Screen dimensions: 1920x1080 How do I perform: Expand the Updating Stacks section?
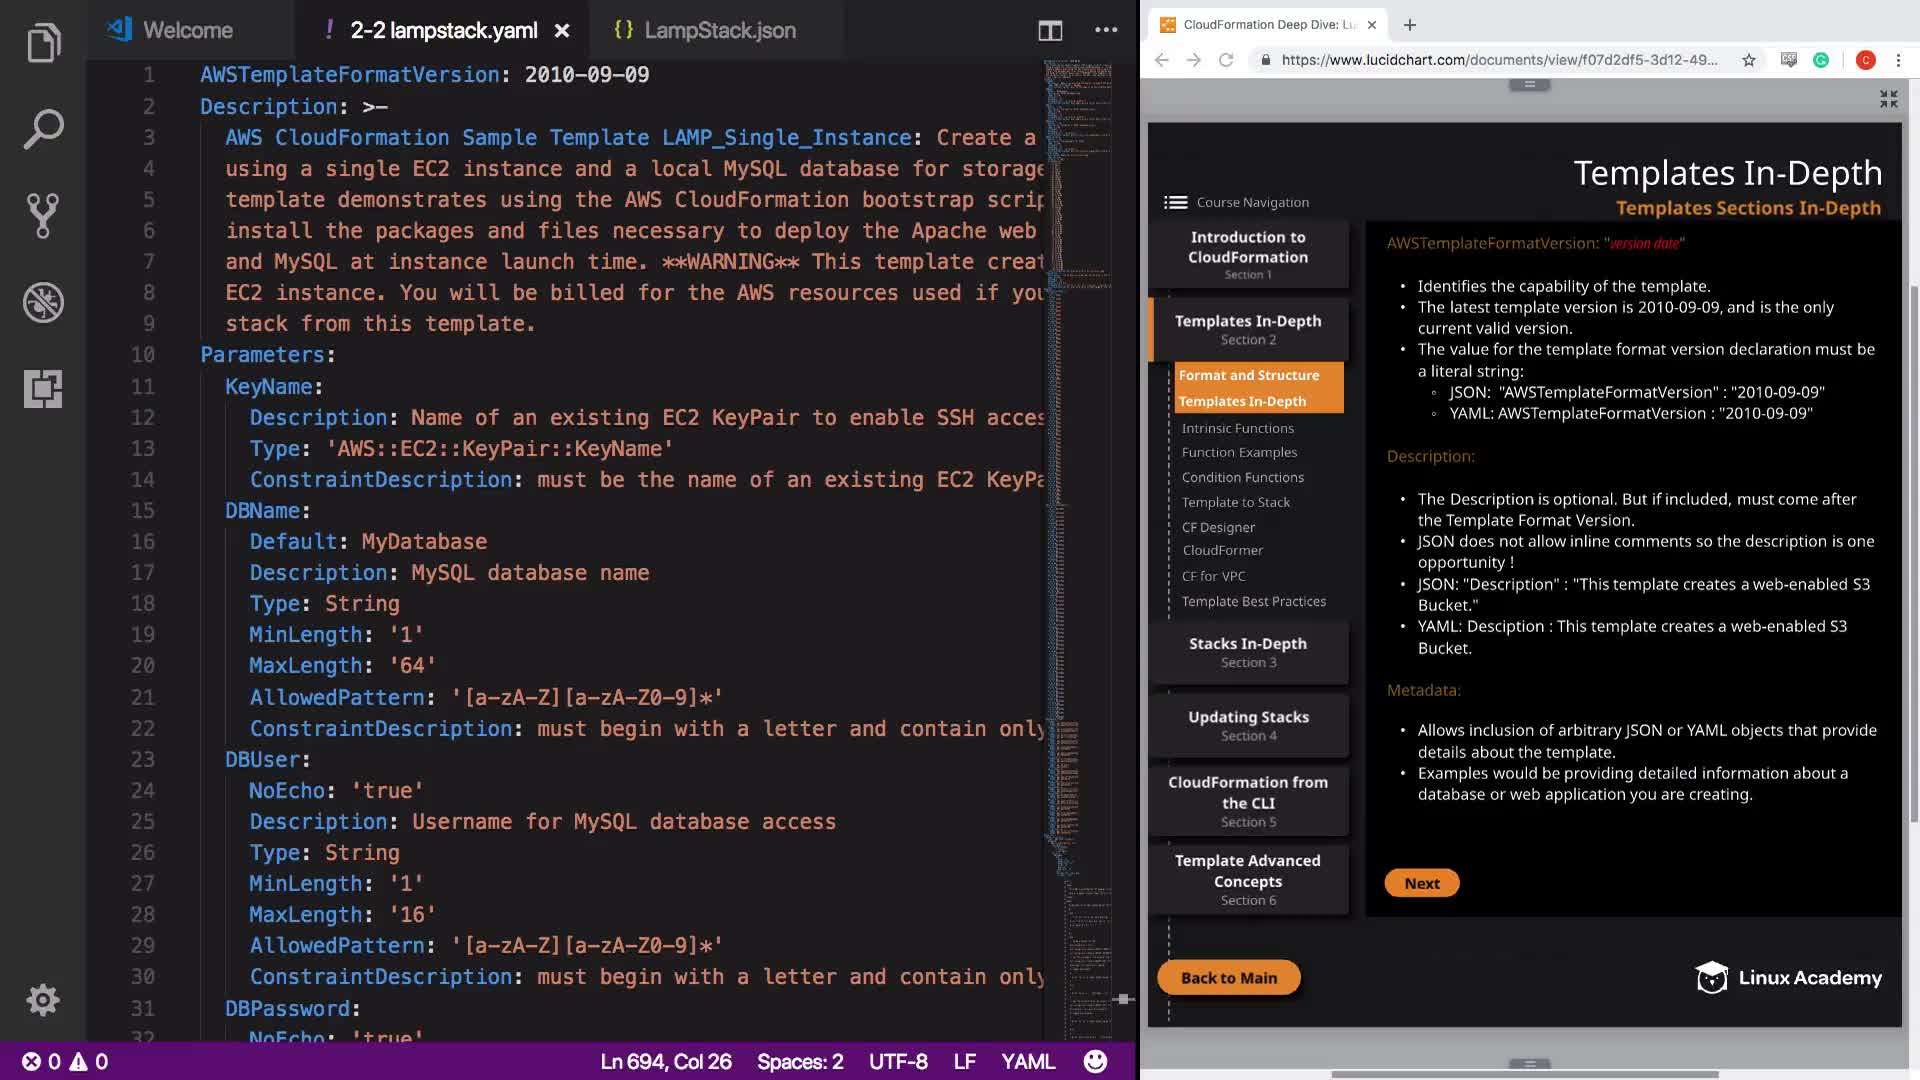click(x=1247, y=725)
